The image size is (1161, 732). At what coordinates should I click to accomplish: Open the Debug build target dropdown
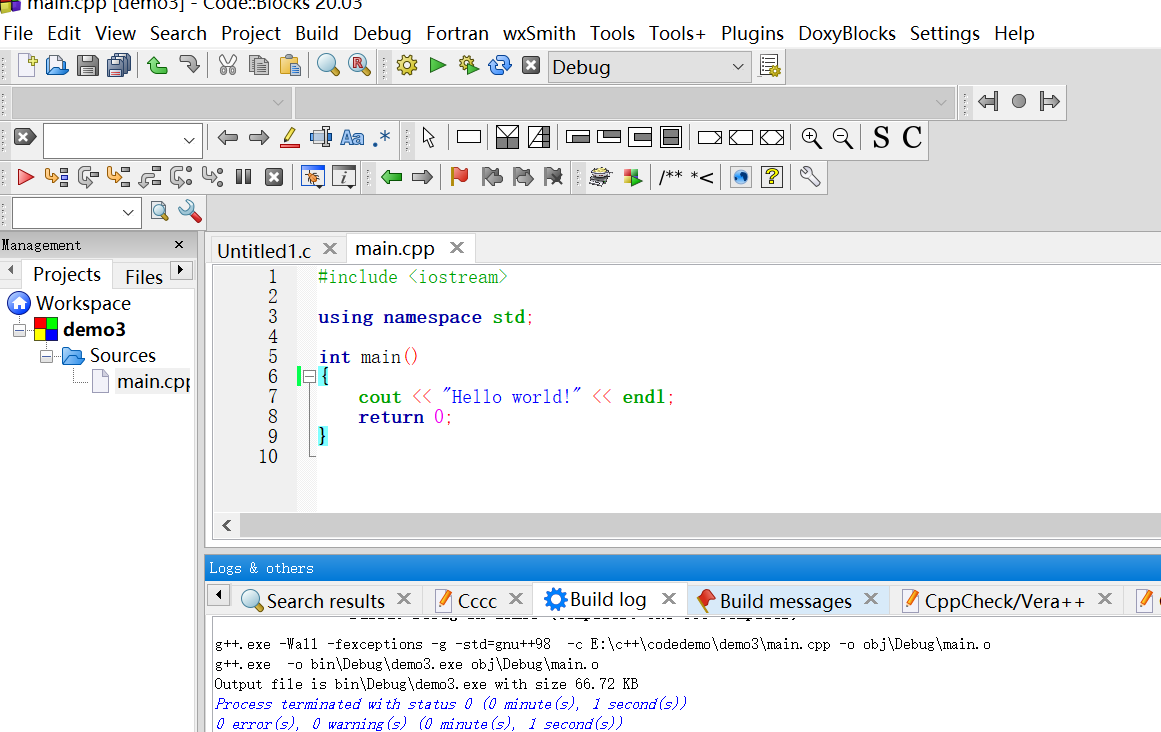[x=738, y=67]
